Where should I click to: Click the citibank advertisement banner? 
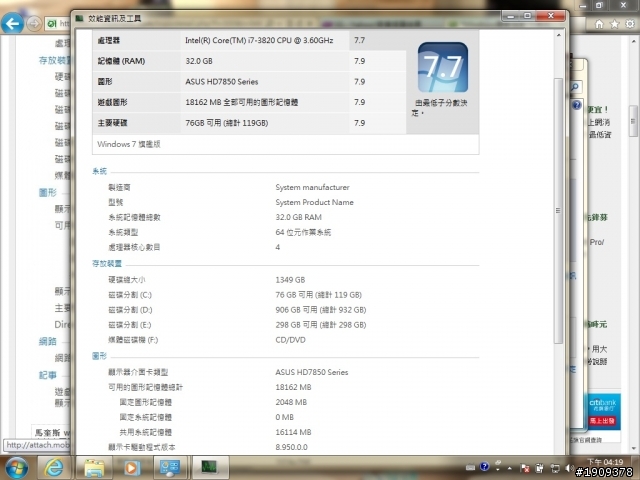pos(603,411)
